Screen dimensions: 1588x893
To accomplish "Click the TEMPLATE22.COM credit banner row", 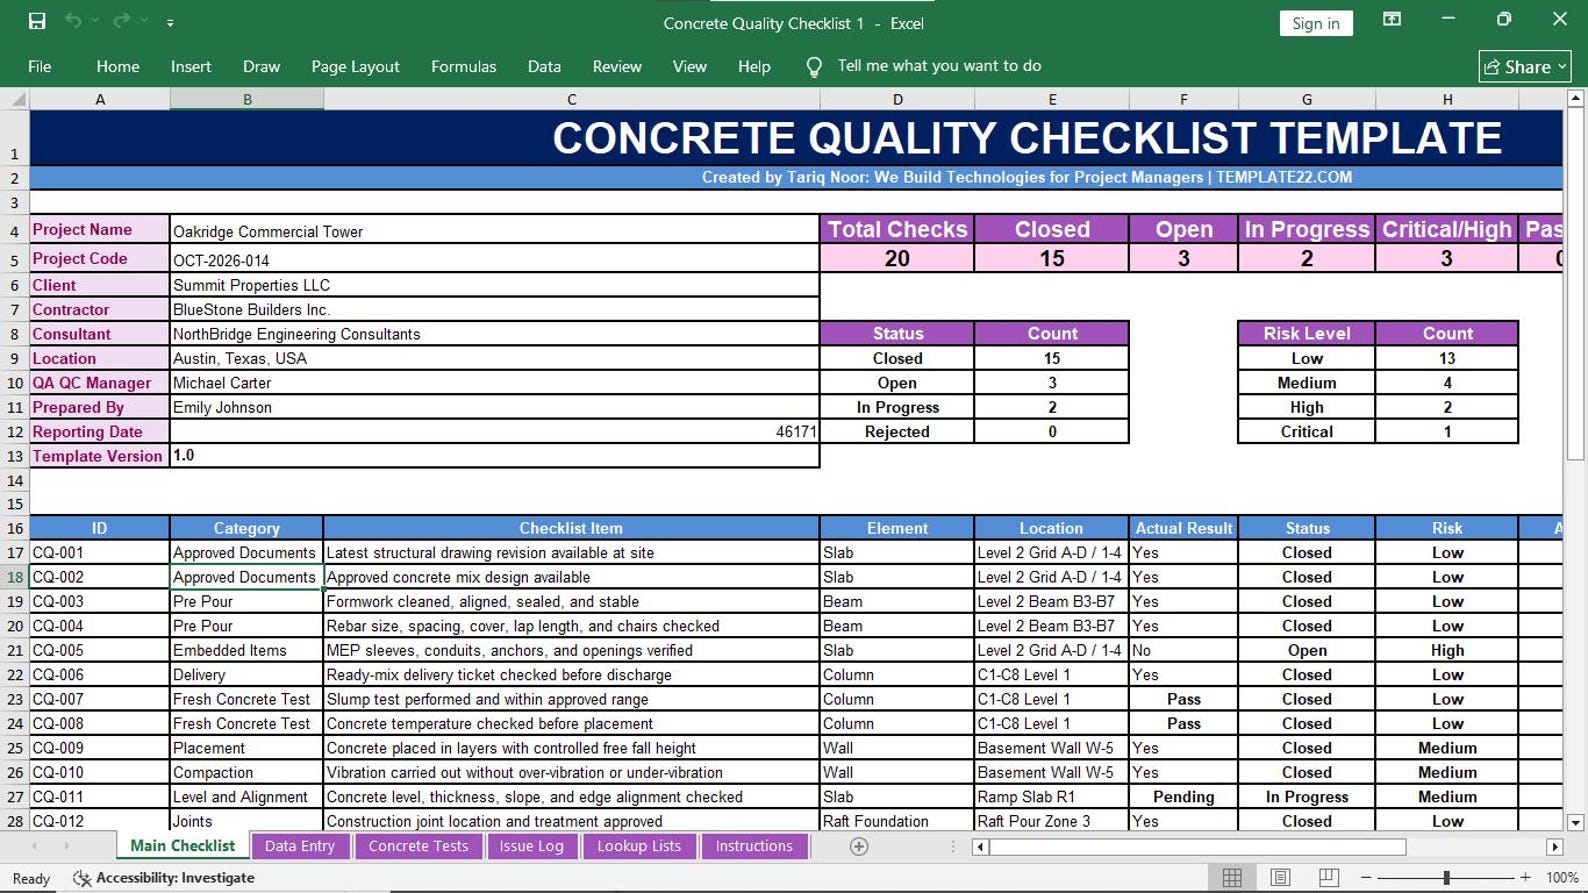I will point(796,178).
